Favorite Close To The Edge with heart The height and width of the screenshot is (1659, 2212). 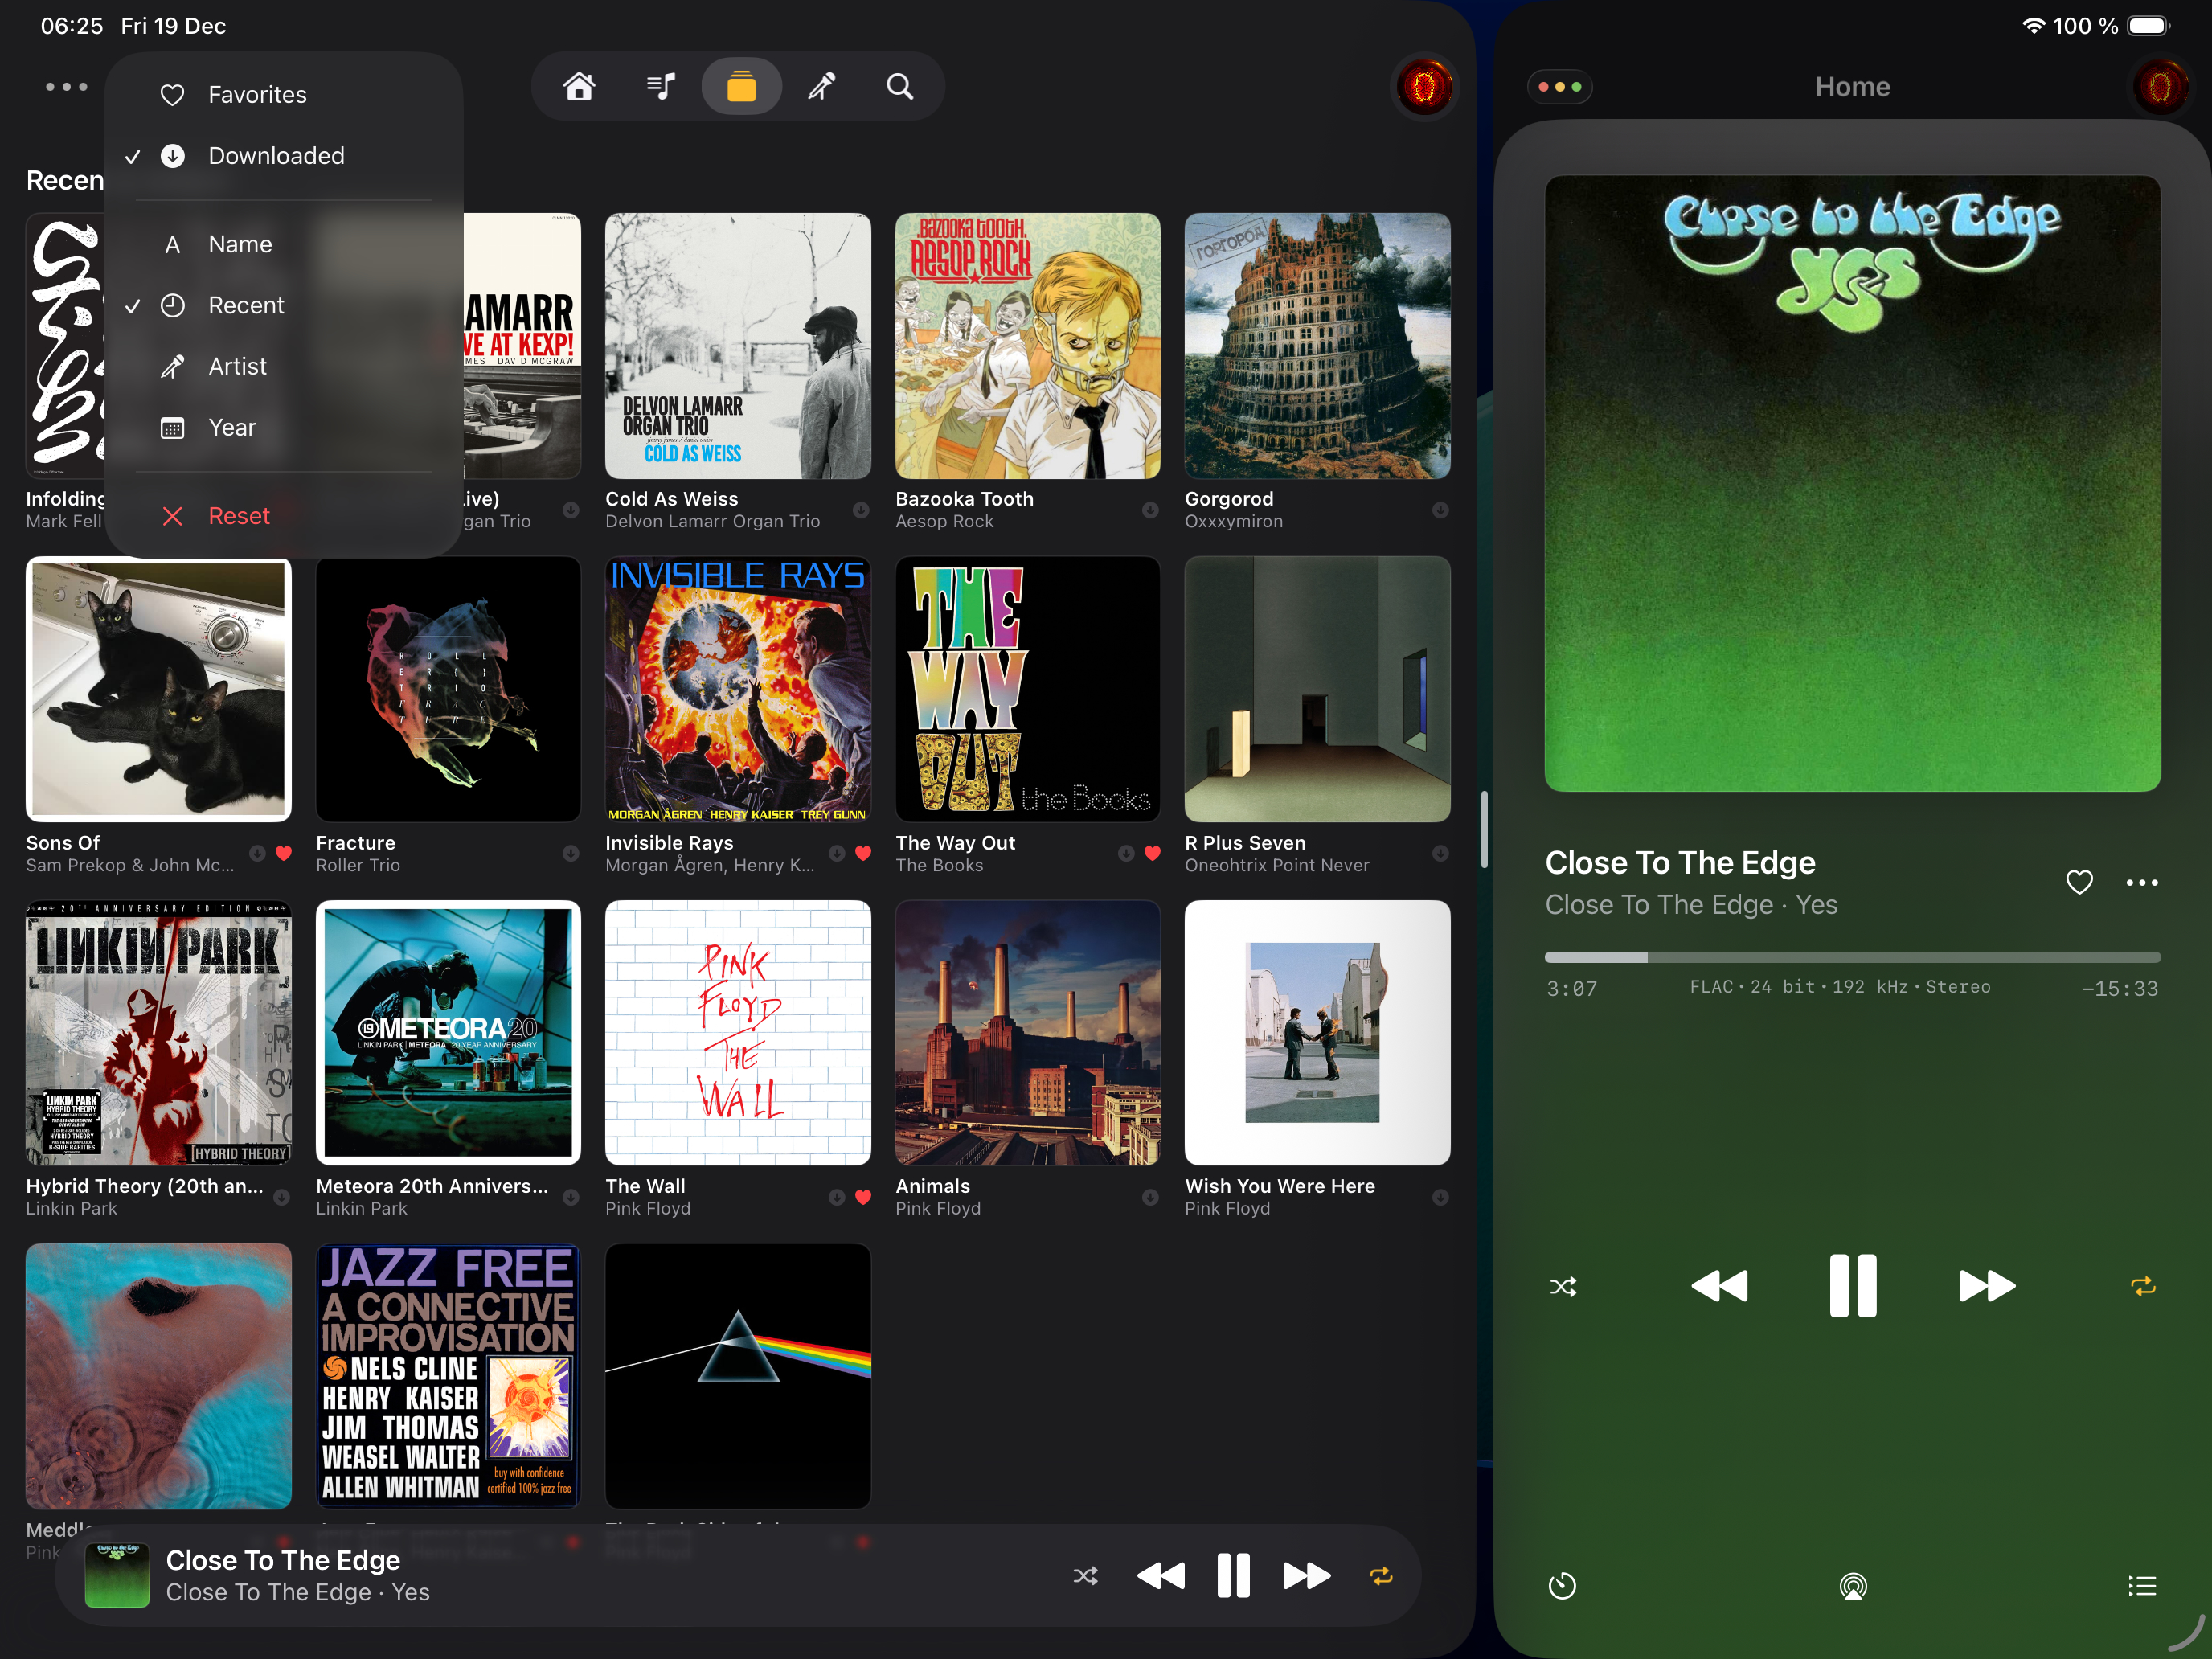pyautogui.click(x=2079, y=882)
